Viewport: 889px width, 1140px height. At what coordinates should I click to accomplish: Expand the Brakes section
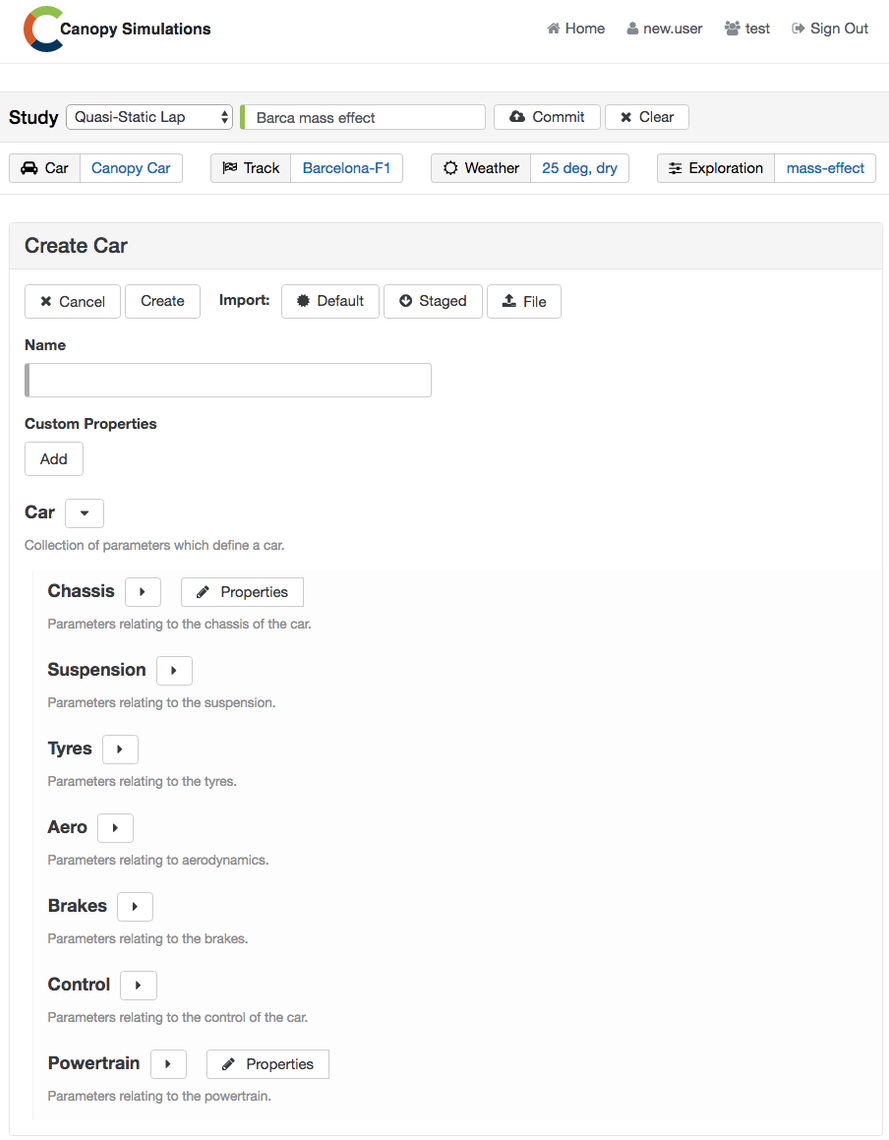[x=135, y=907]
